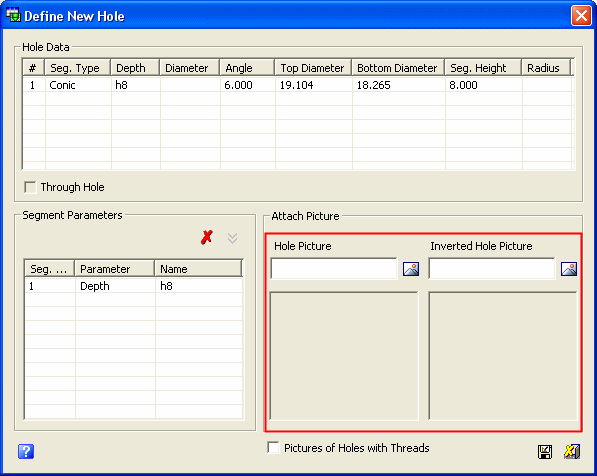Toggle Pictures of Holes with Threads checkbox
Screen dimensions: 597x476
tap(273, 448)
